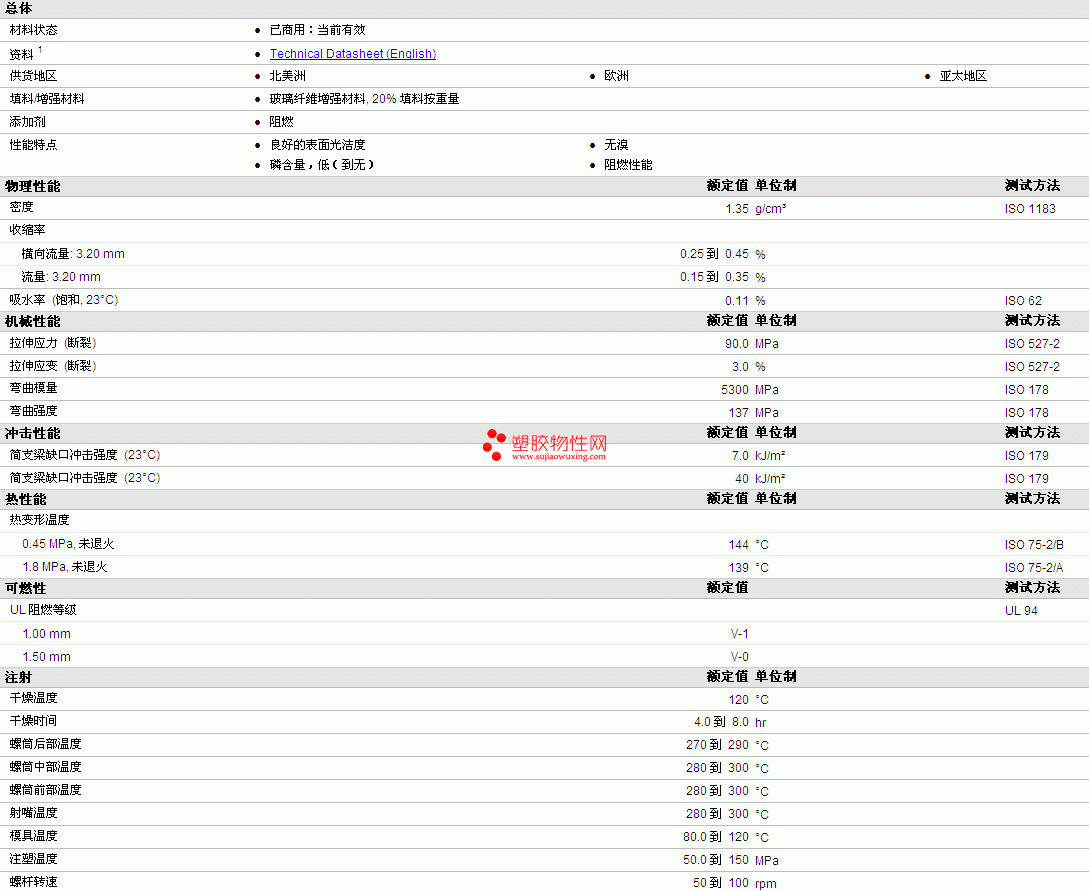Select the density value 1.35

[737, 209]
